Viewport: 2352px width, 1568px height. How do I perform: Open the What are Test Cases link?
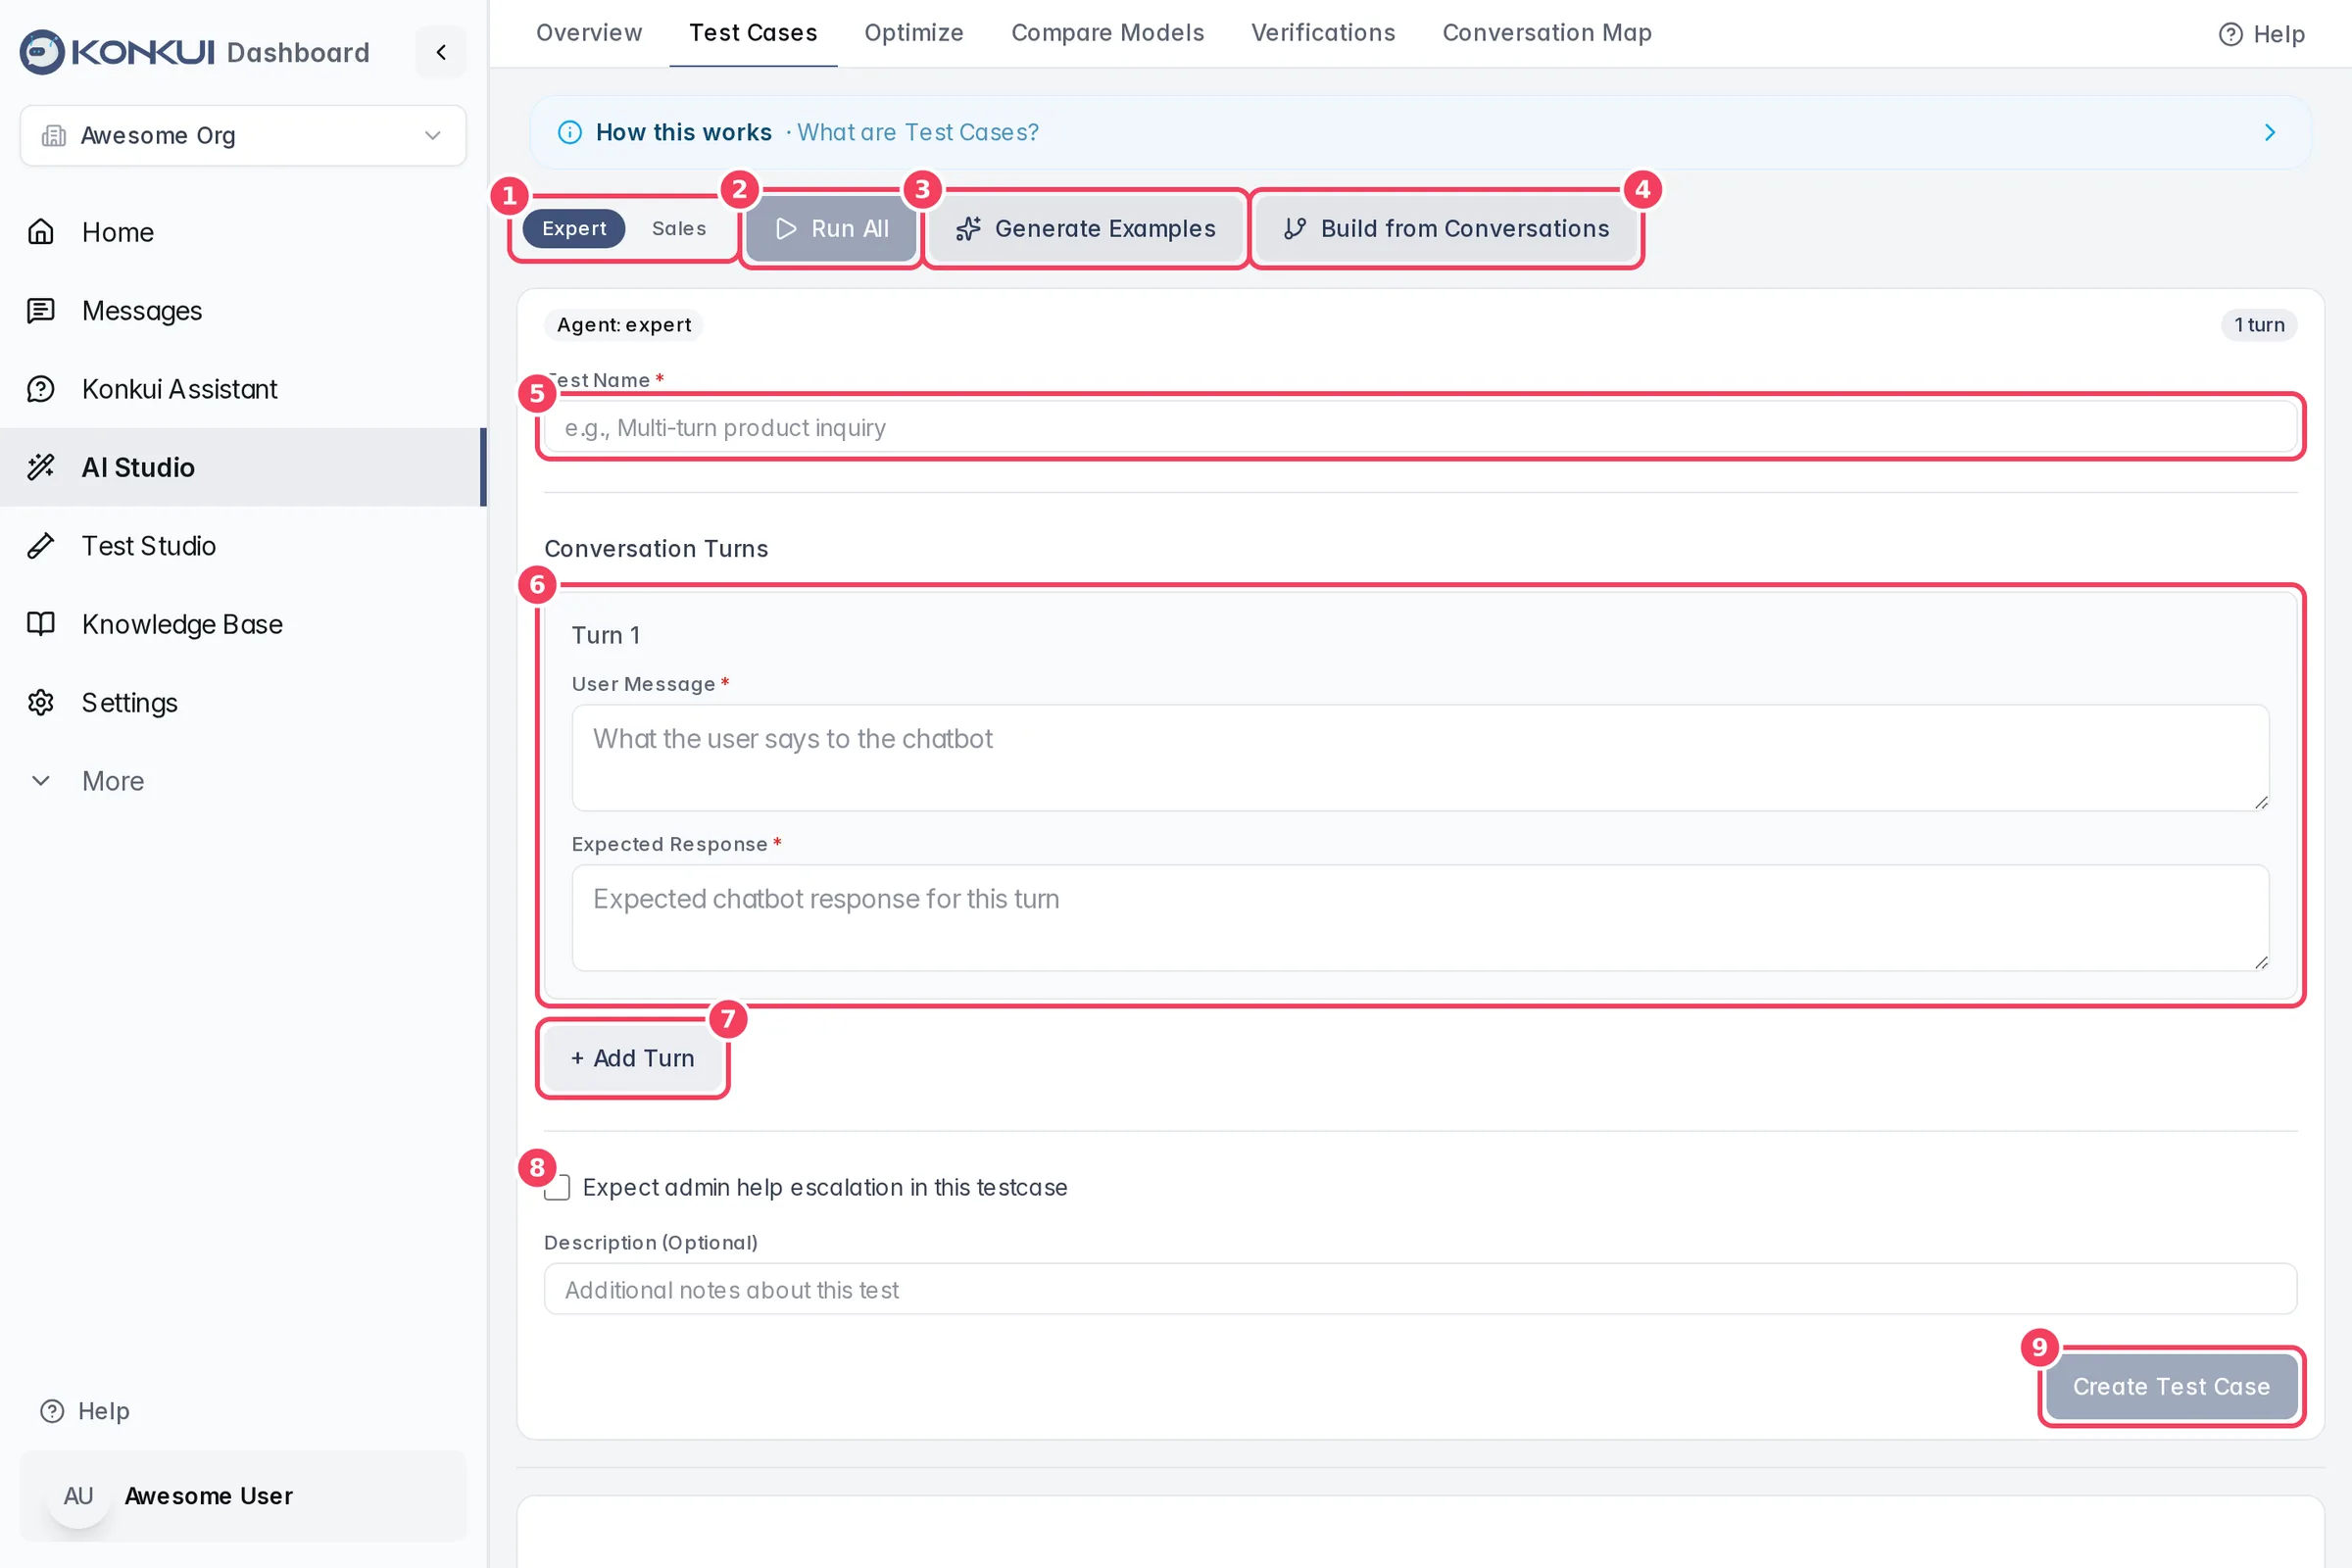(917, 132)
